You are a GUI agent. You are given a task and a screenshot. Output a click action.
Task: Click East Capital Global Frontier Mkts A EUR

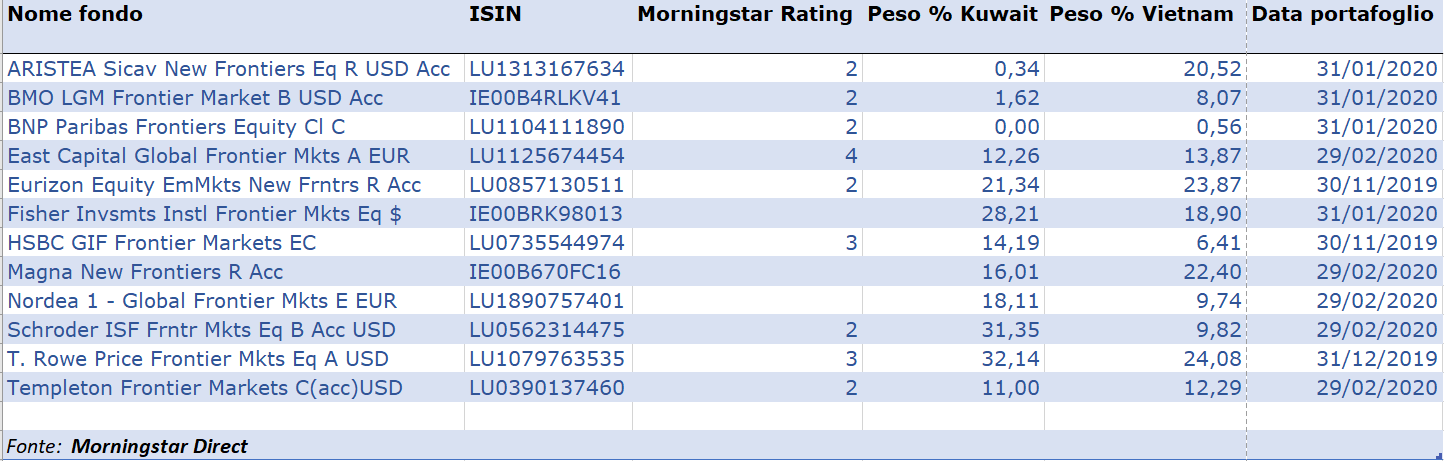(x=209, y=156)
